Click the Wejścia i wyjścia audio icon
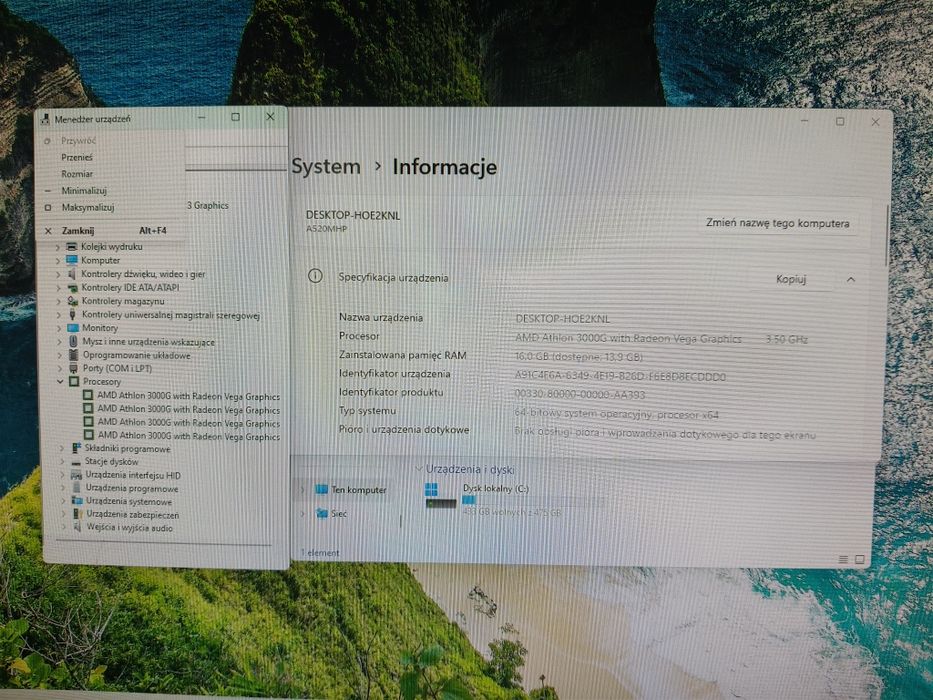This screenshot has height=700, width=933. [x=77, y=527]
